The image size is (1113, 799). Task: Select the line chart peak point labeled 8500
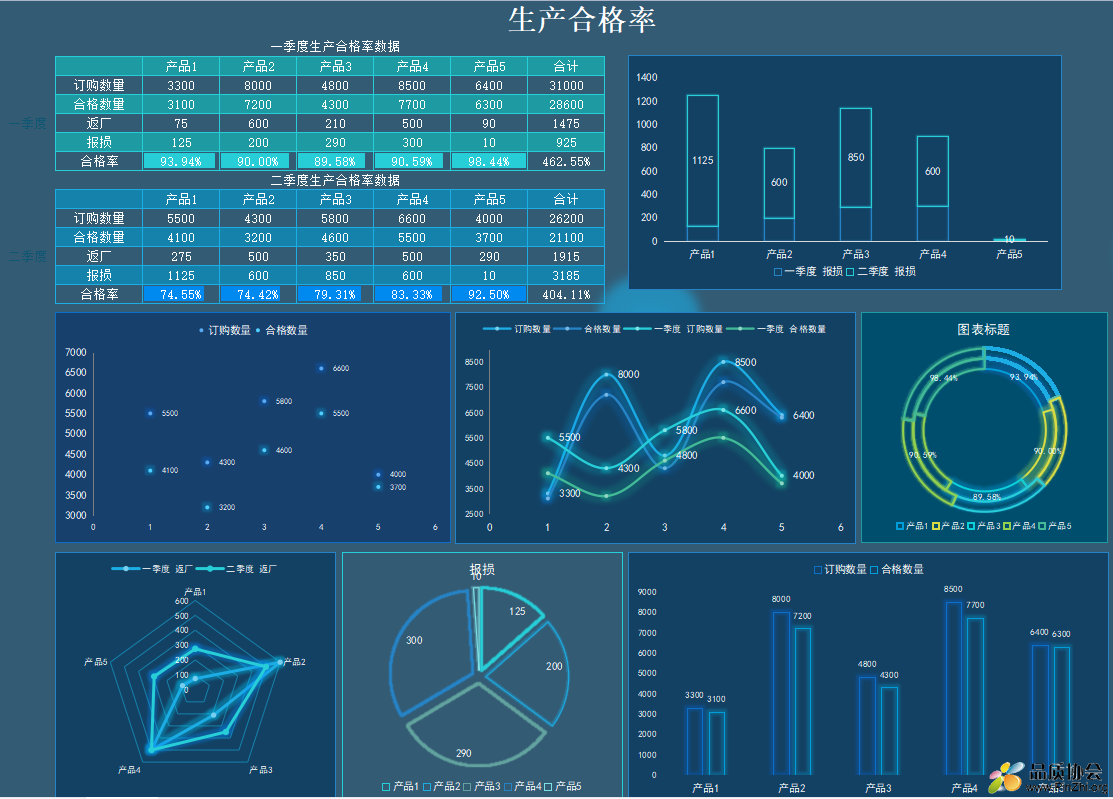[x=723, y=362]
